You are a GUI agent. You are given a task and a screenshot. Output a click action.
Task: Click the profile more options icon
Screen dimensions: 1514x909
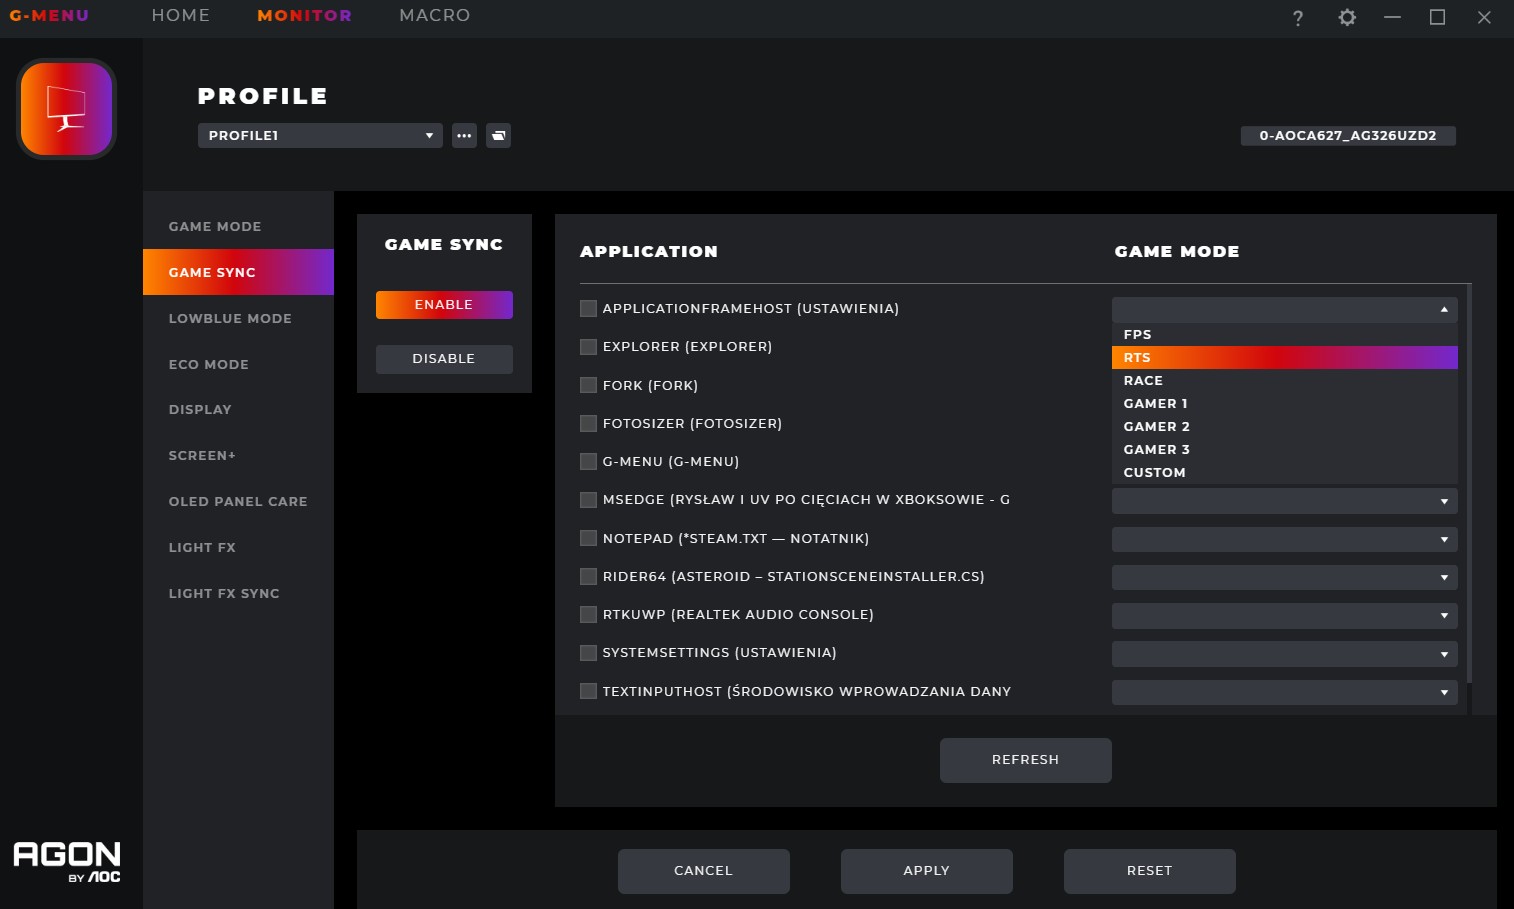coord(464,135)
